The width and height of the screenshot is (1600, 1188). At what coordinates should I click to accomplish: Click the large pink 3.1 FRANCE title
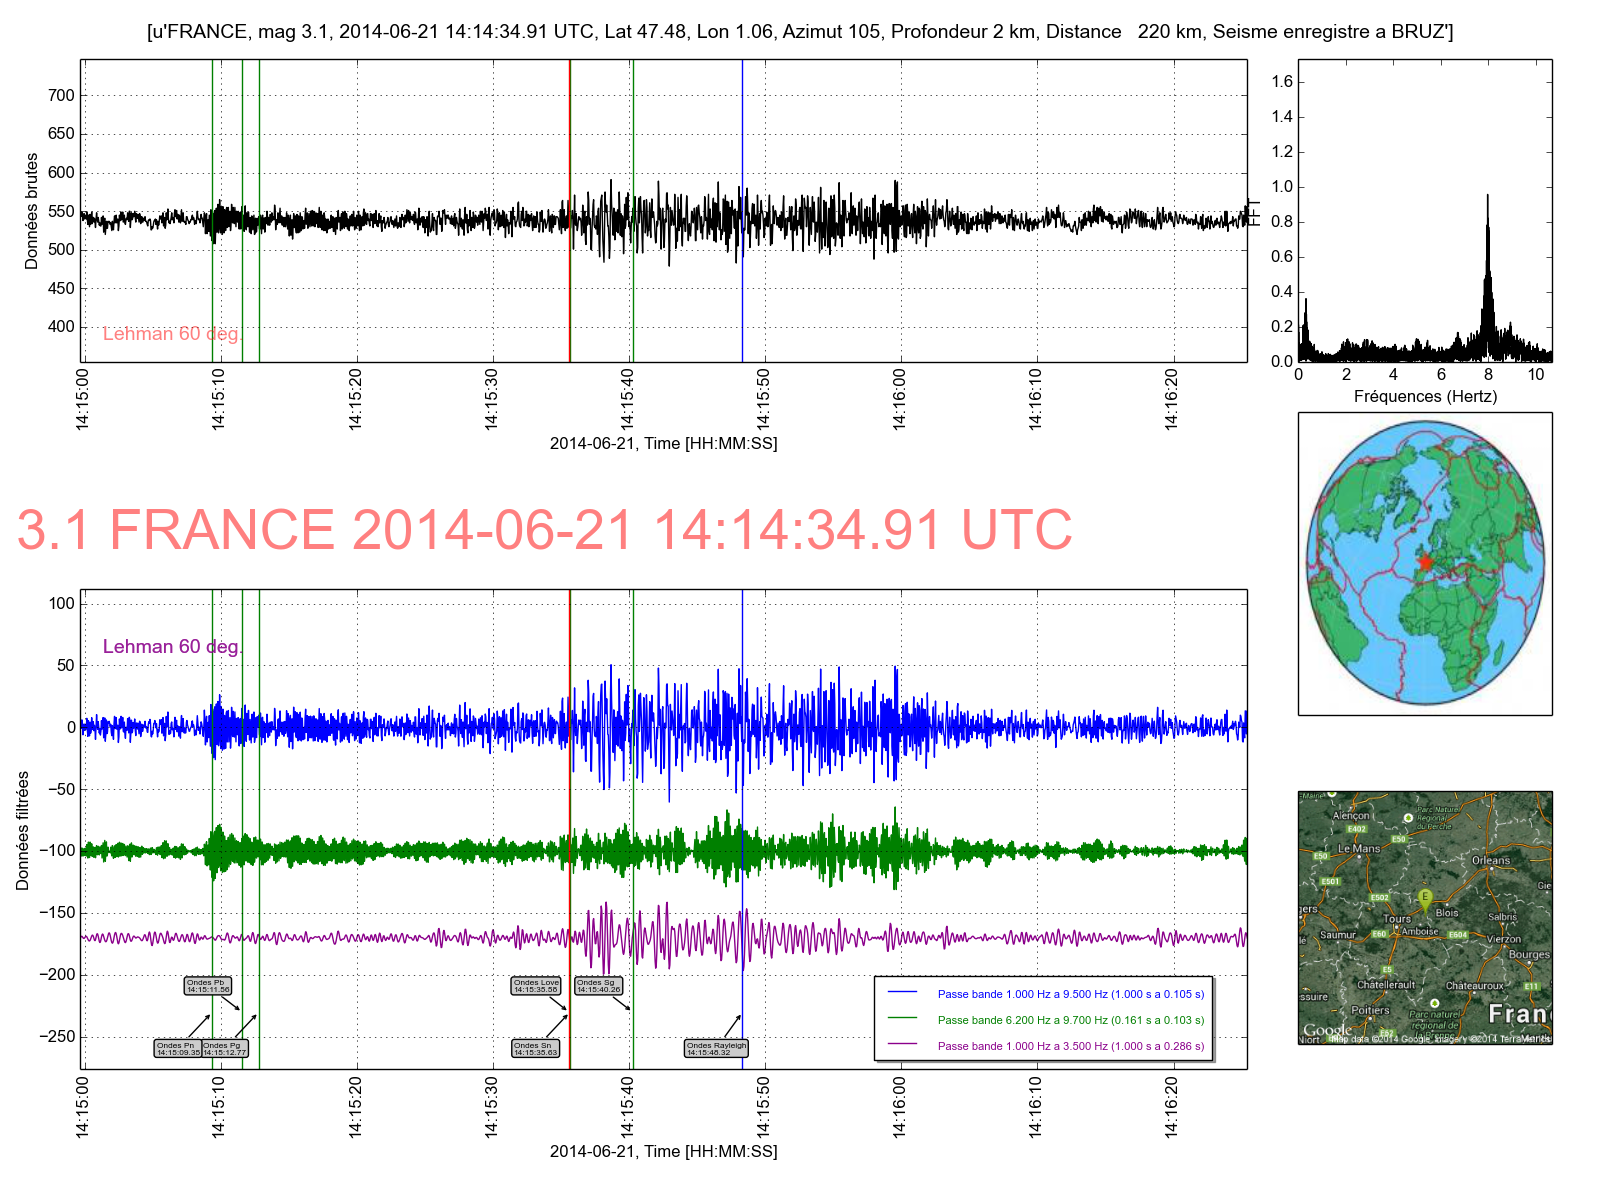545,530
